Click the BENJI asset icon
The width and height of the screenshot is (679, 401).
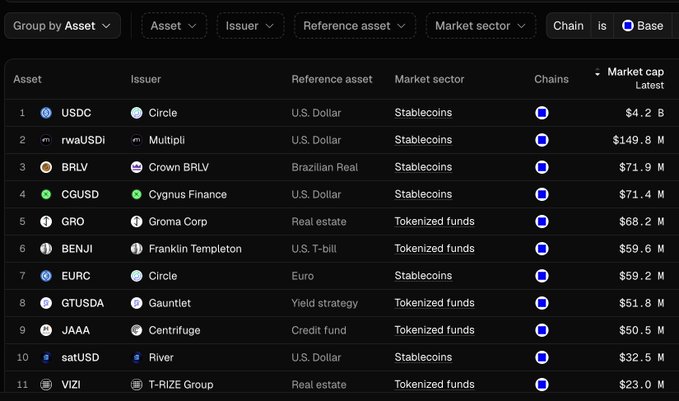[x=46, y=249]
